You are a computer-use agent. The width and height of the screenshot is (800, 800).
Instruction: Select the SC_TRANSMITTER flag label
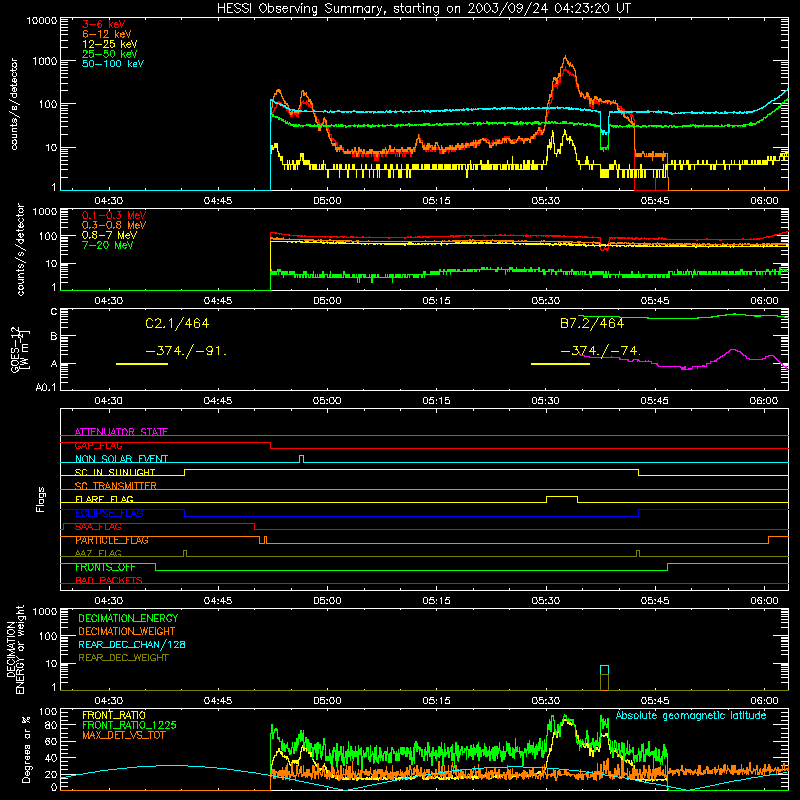[x=115, y=486]
